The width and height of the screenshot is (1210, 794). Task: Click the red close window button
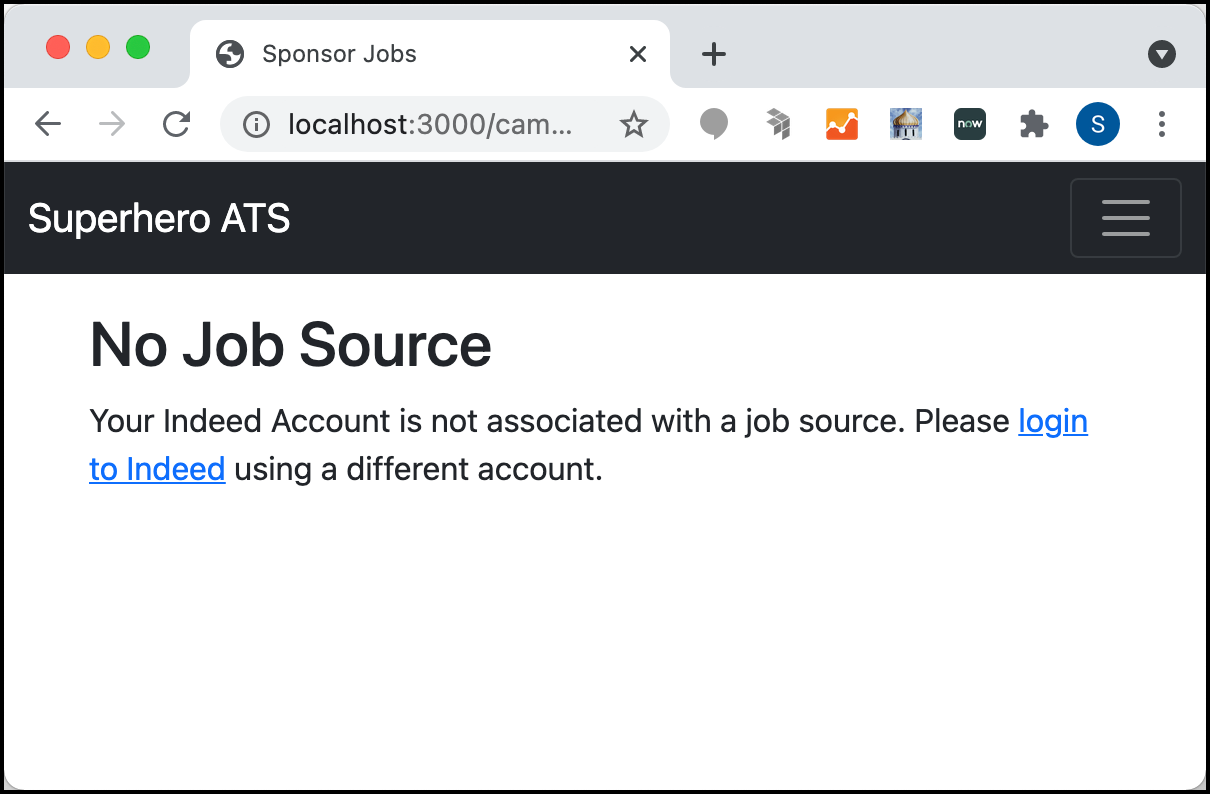[58, 47]
